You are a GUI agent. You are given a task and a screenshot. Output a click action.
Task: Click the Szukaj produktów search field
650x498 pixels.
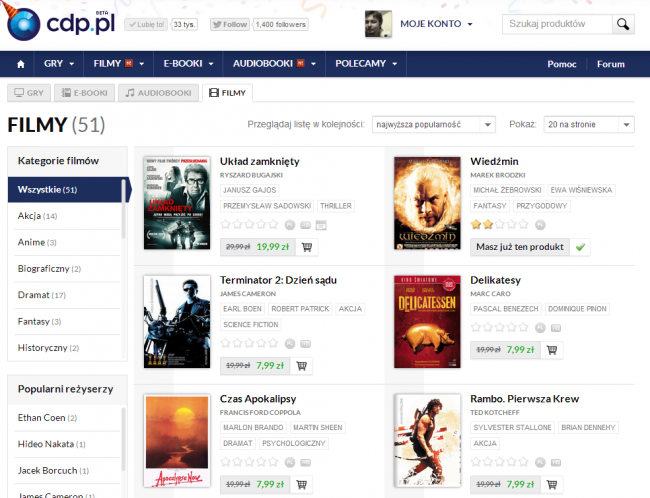[x=557, y=24]
